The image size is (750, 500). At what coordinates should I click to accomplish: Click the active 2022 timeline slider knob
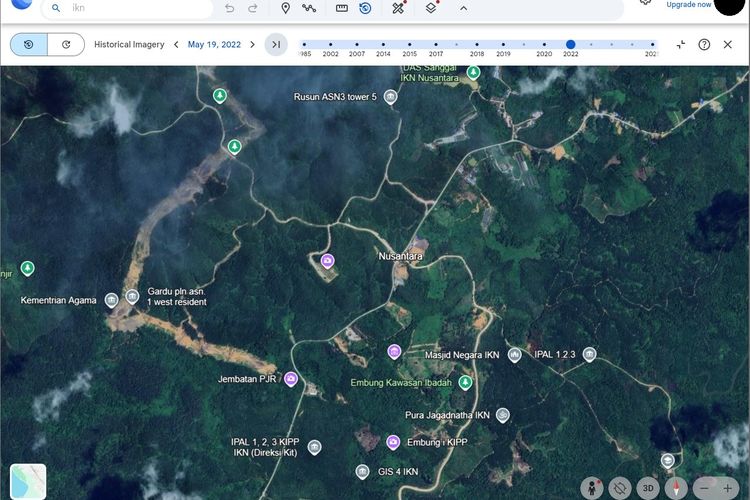pyautogui.click(x=570, y=44)
